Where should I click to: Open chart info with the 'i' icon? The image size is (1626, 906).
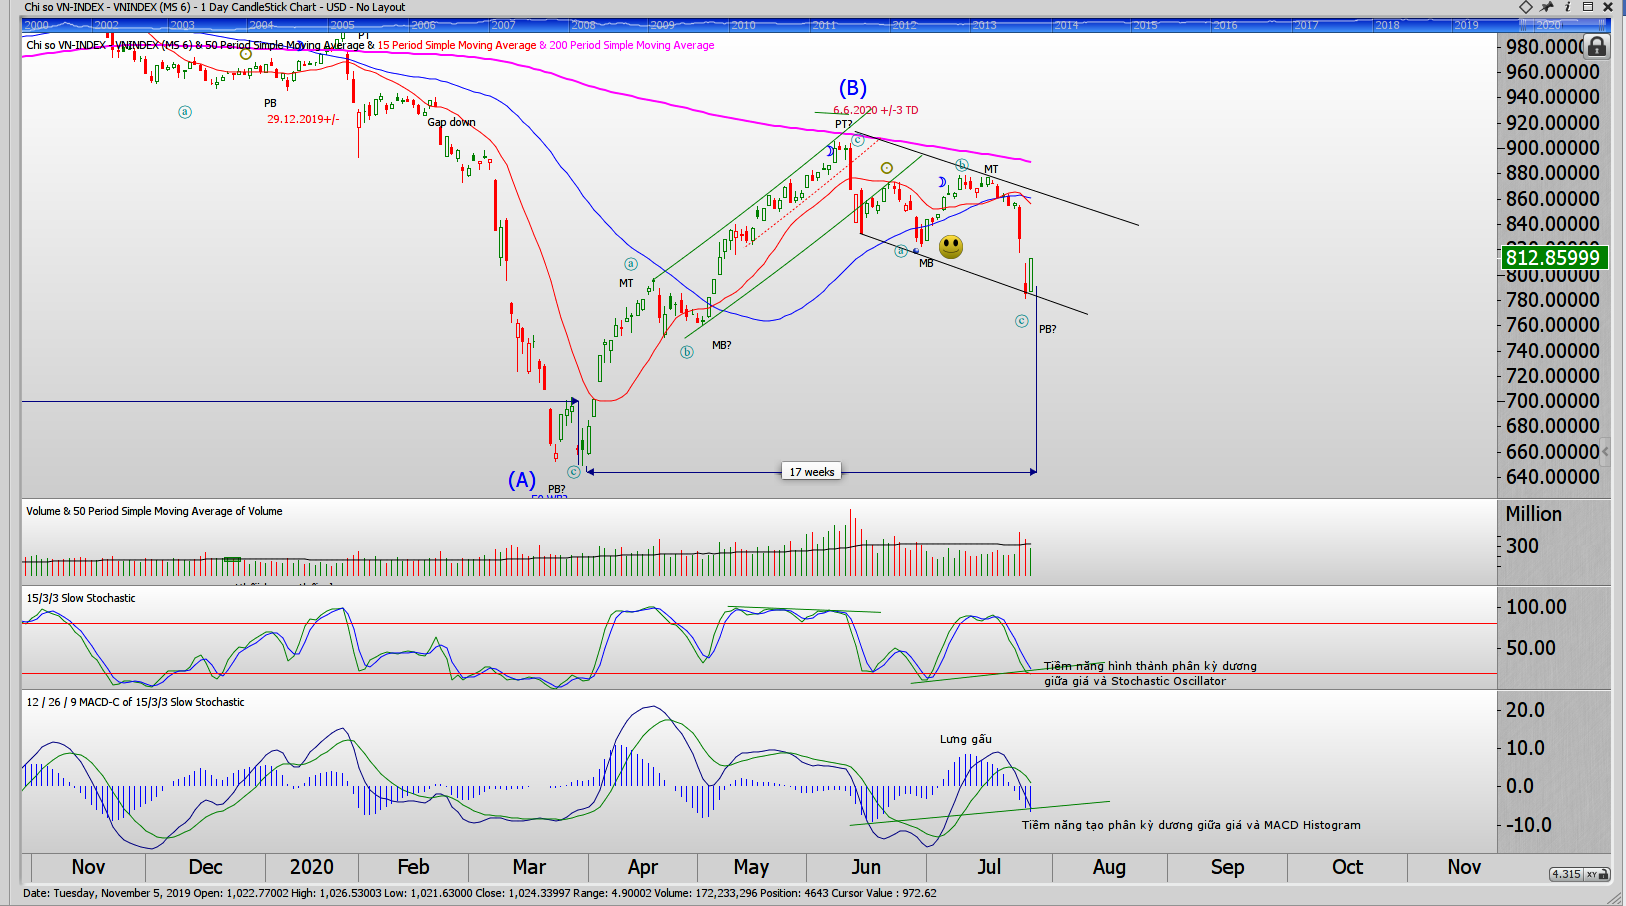pos(1567,7)
